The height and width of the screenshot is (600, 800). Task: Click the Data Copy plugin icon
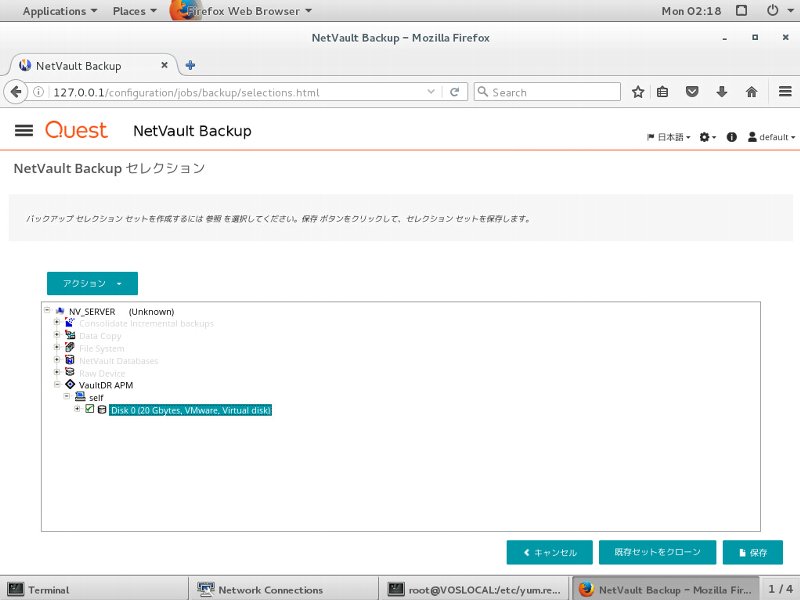click(70, 335)
